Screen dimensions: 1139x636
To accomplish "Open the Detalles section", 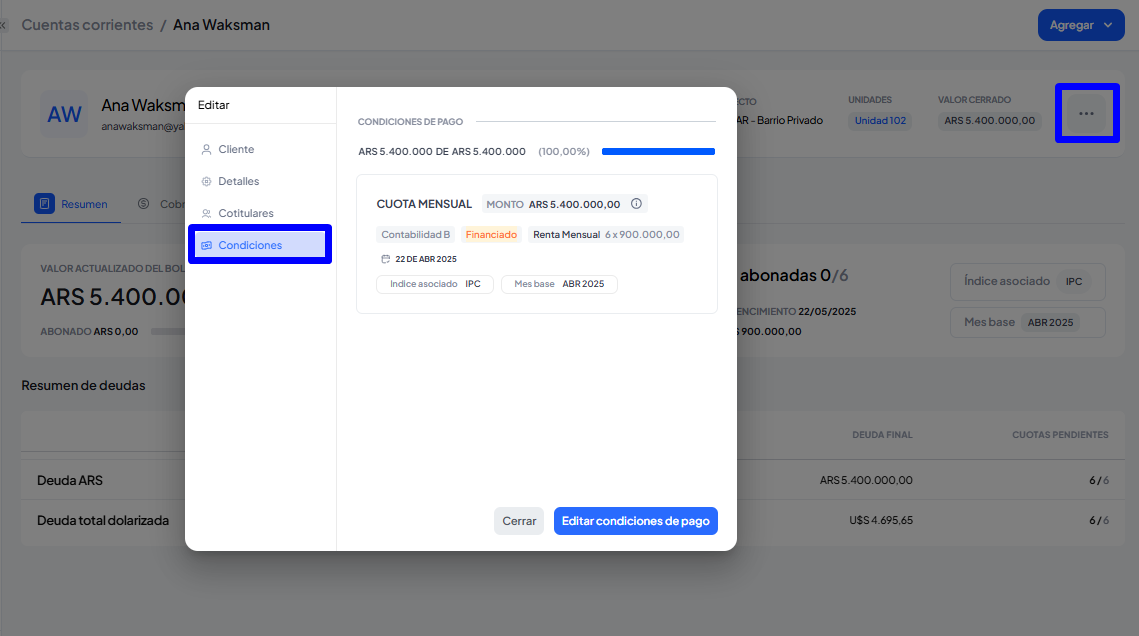I will click(x=238, y=182).
